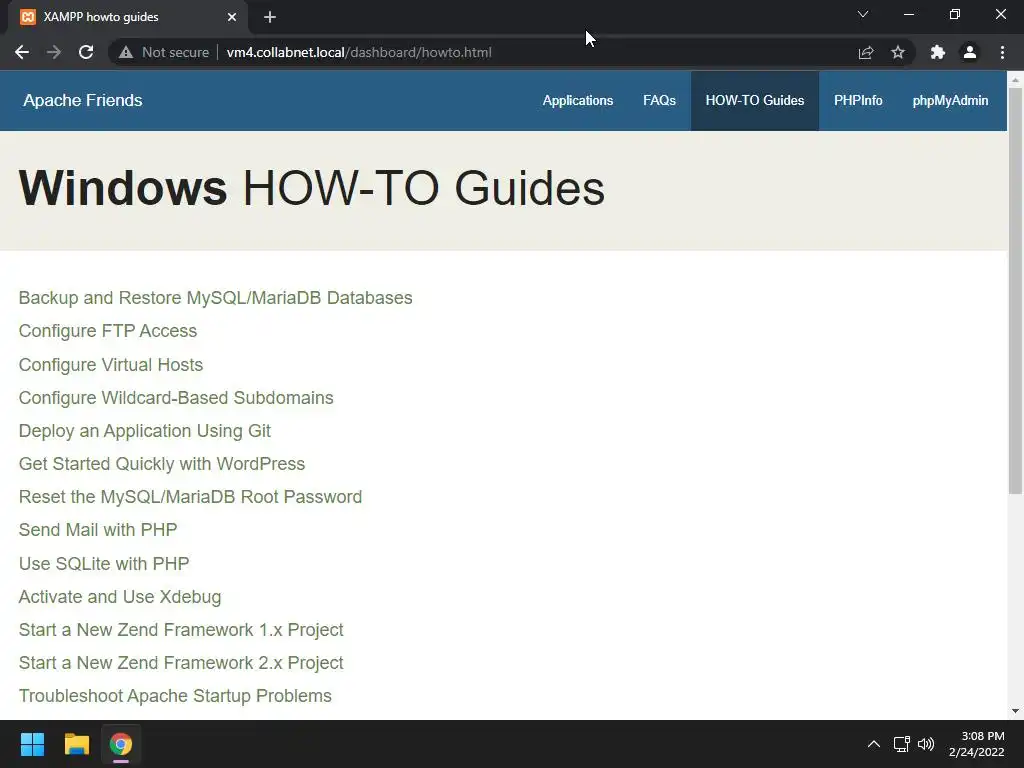
Task: Show hidden system tray icons
Action: point(874,744)
